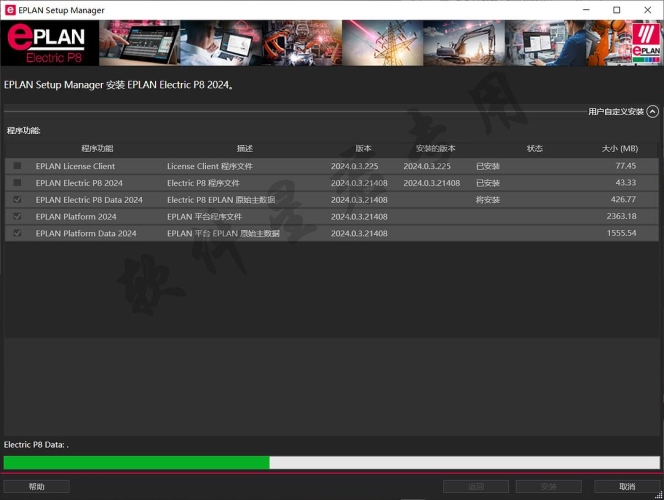Click the 取消 cancel button

[x=627, y=486]
